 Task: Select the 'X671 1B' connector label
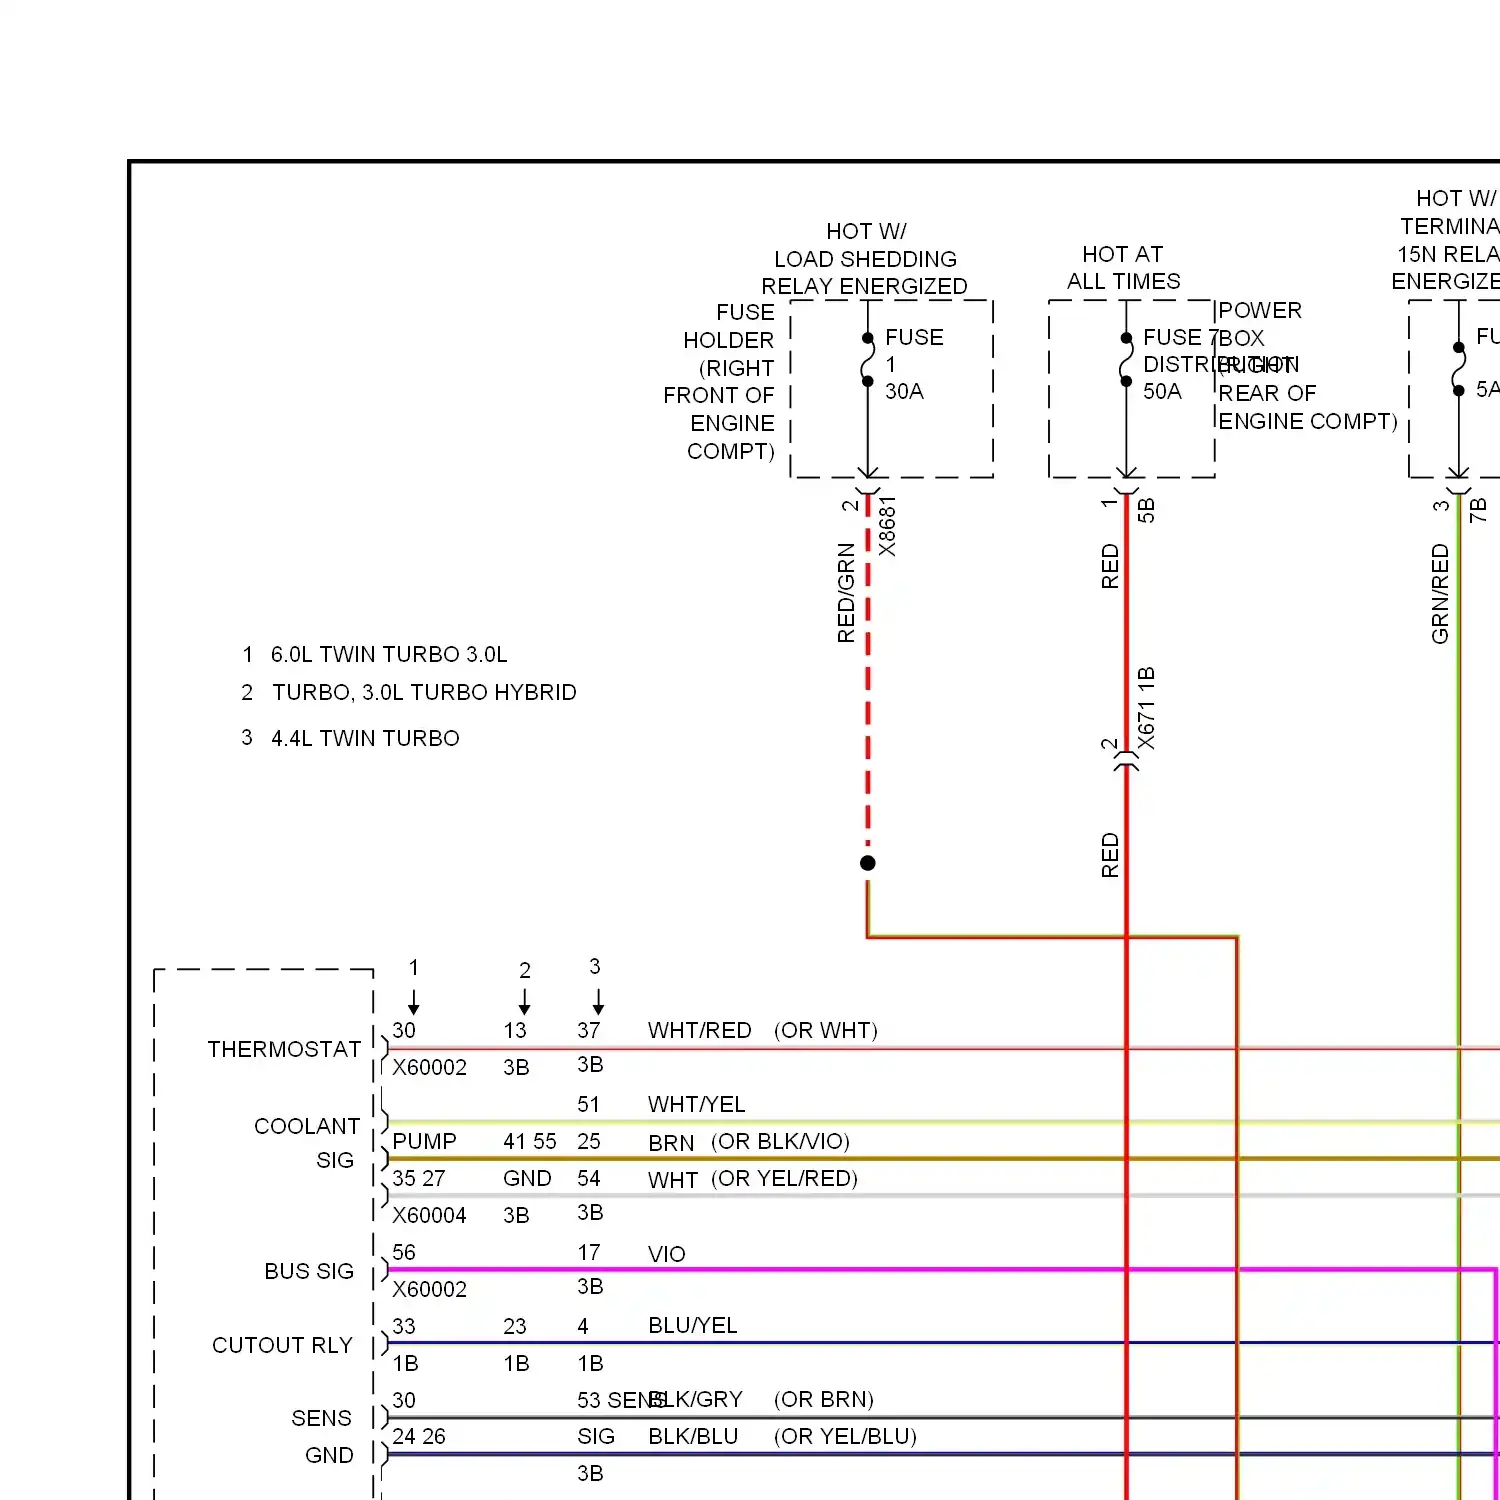pyautogui.click(x=1146, y=708)
